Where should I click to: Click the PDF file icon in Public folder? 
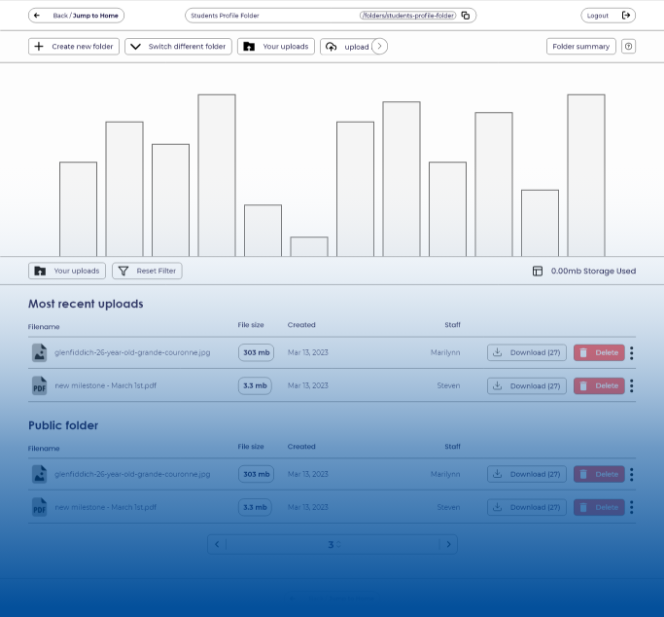[x=39, y=508]
